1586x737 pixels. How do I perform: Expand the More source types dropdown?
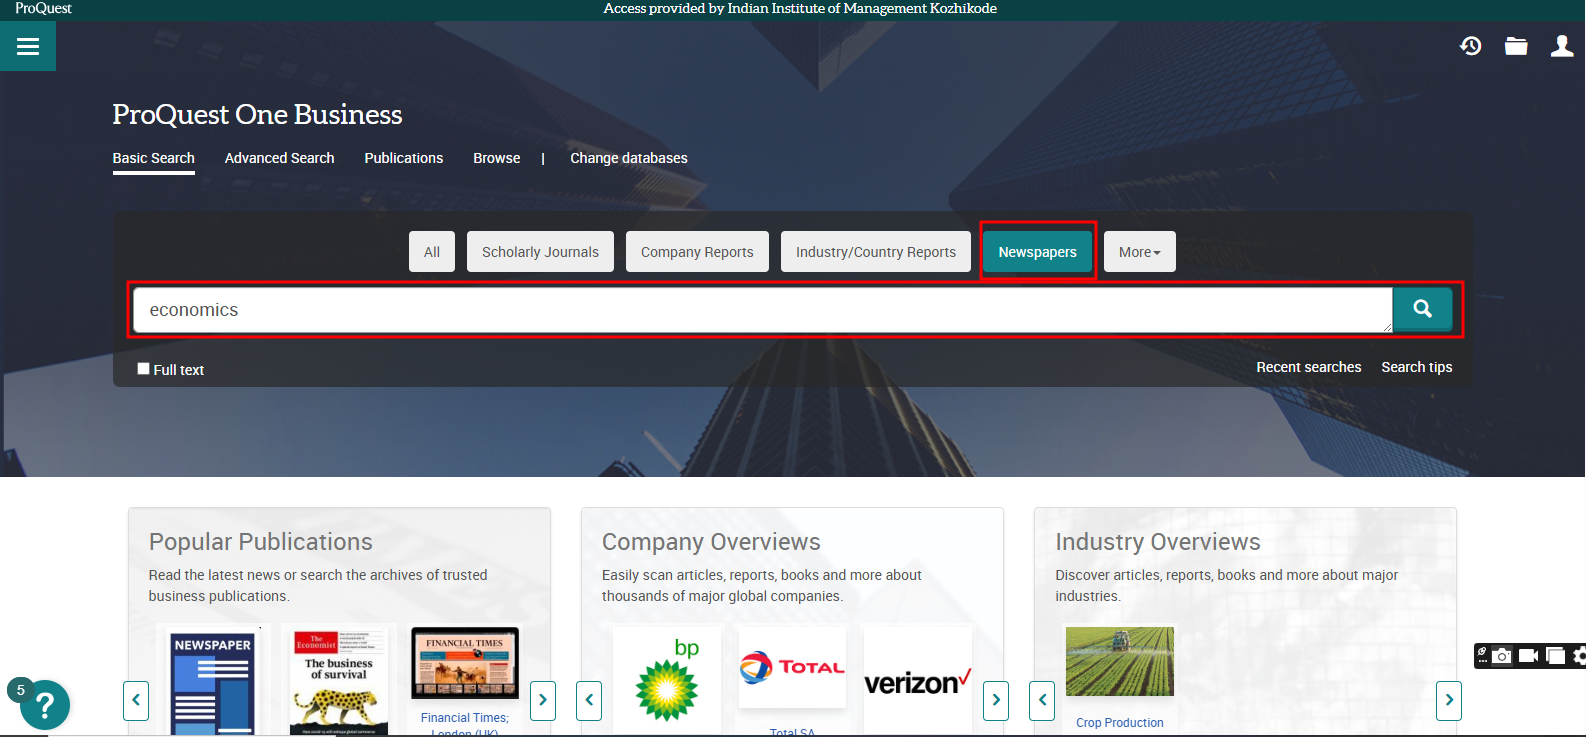[x=1139, y=252]
